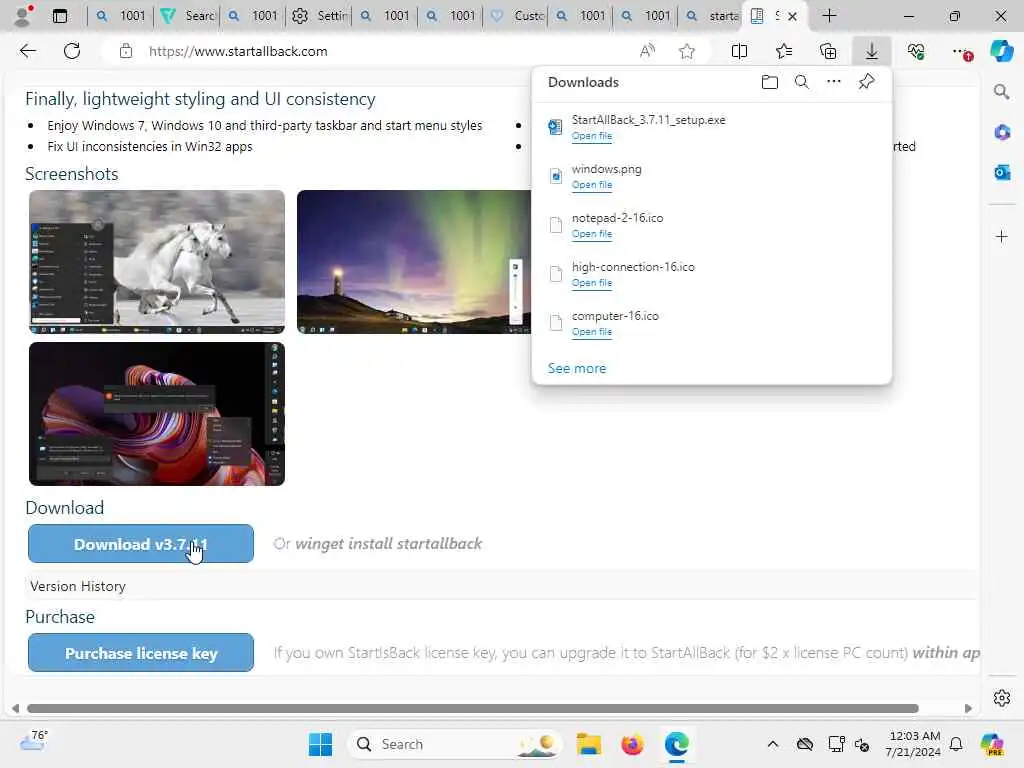Open split screen view icon
The image size is (1024, 768).
pos(739,51)
